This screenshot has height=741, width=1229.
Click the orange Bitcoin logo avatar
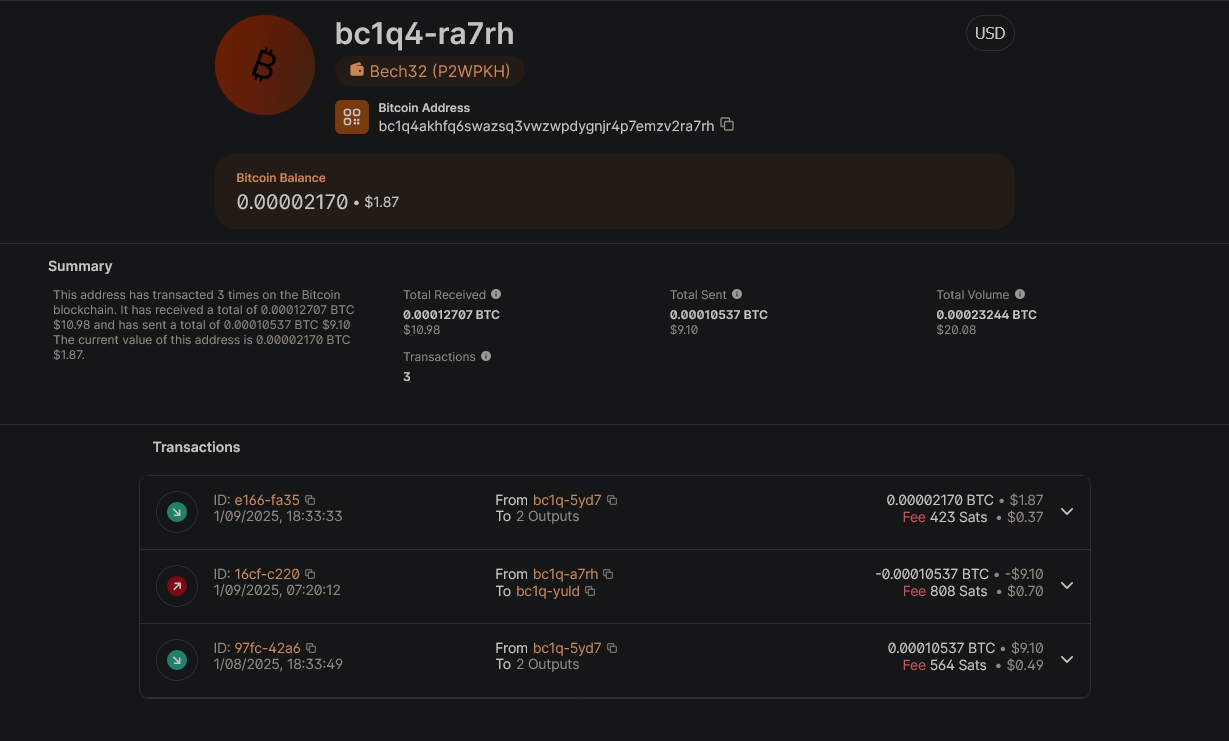[264, 66]
